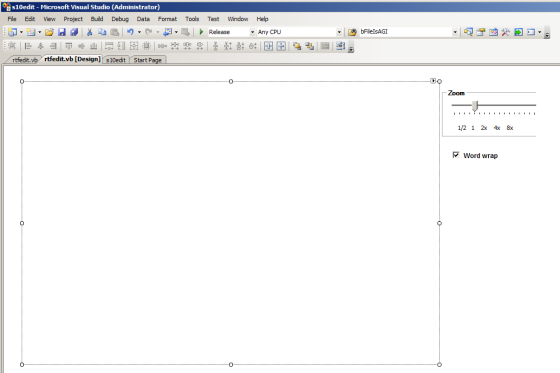Open the other windows dropdown arrow
The image size is (560, 373).
pos(539,32)
